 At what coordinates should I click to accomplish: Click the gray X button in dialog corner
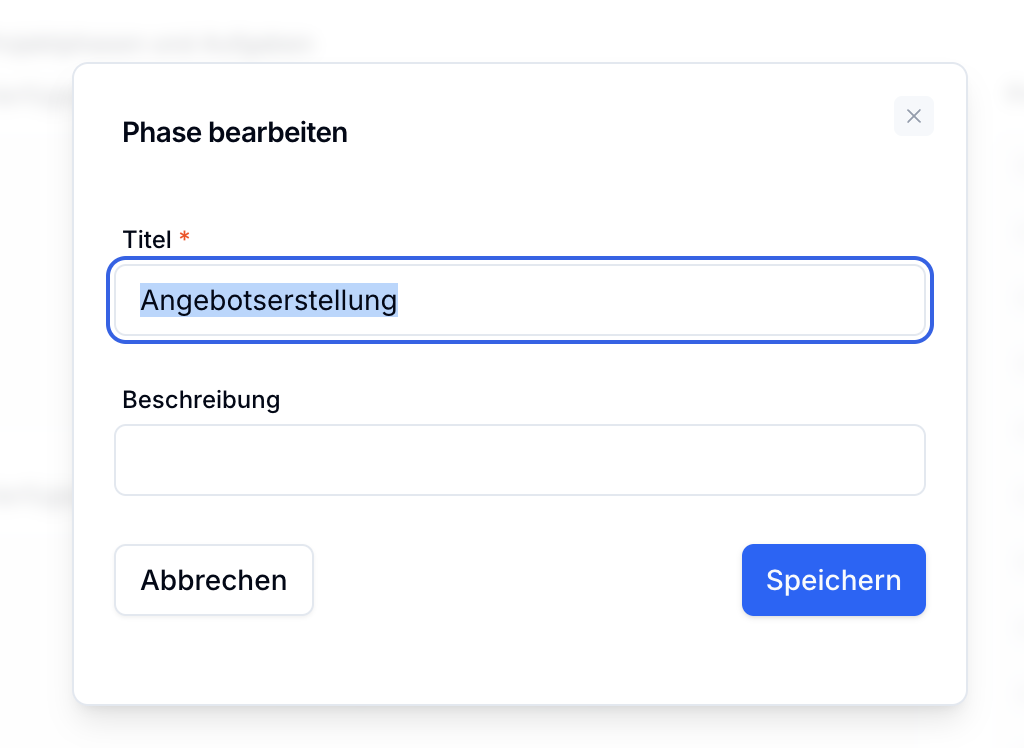(x=913, y=116)
